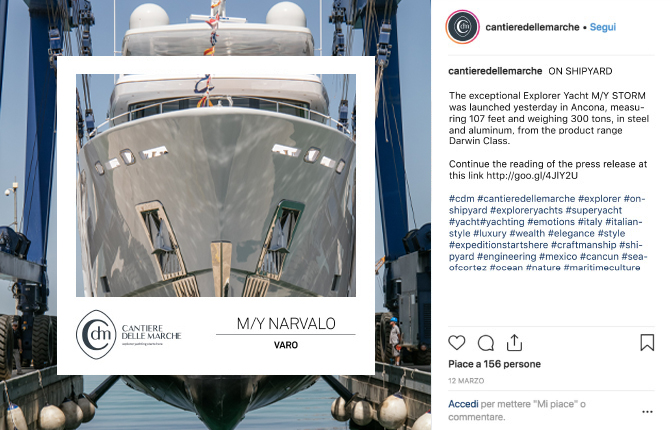
Task: Click the Accedi login link
Action: click(x=463, y=404)
